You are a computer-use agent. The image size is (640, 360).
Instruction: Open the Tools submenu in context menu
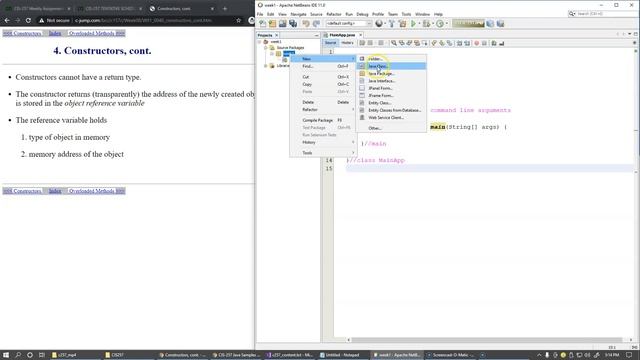pos(322,153)
